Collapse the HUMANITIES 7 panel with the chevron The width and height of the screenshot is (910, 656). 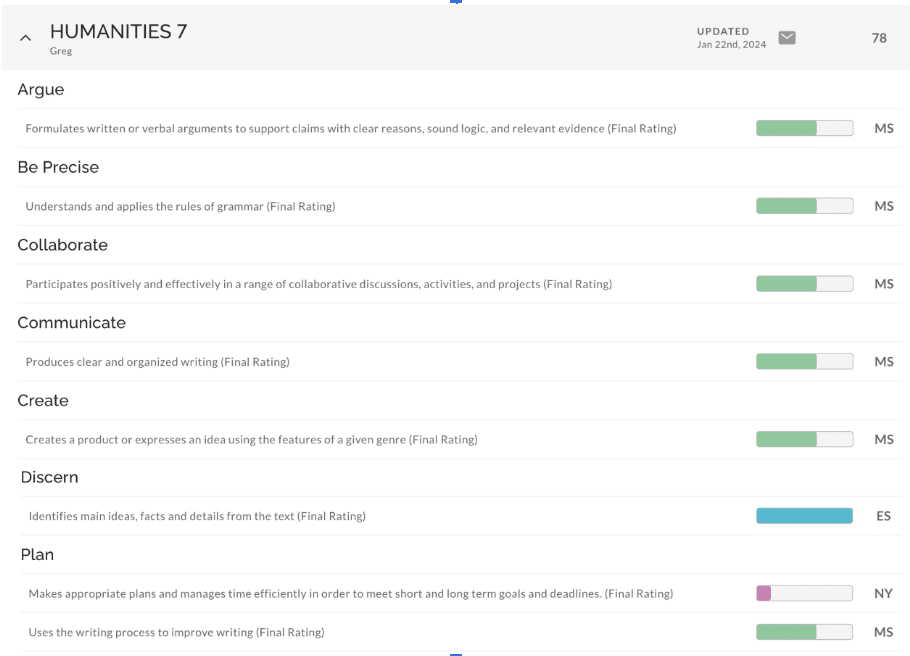[24, 37]
